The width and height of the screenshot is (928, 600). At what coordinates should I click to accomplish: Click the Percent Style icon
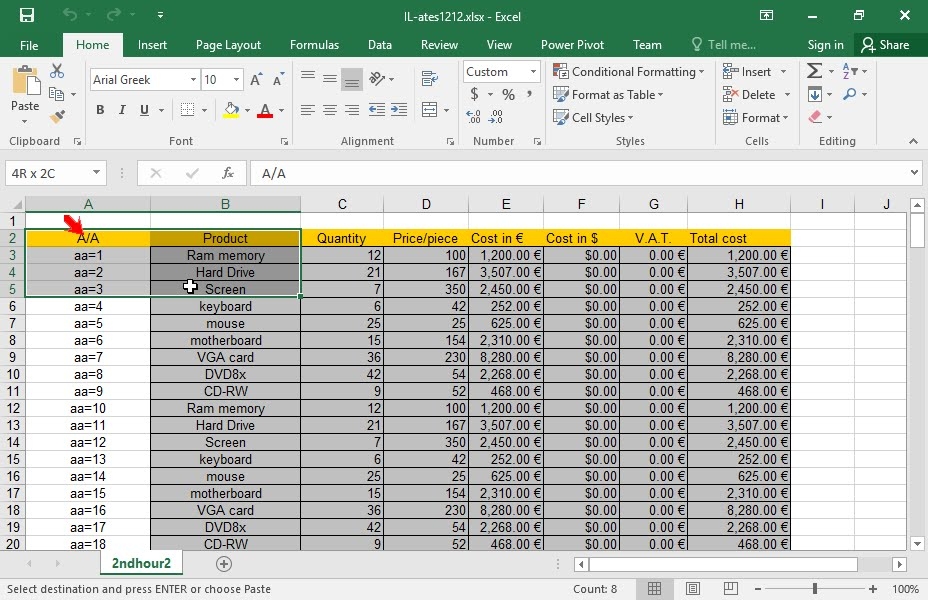point(508,94)
